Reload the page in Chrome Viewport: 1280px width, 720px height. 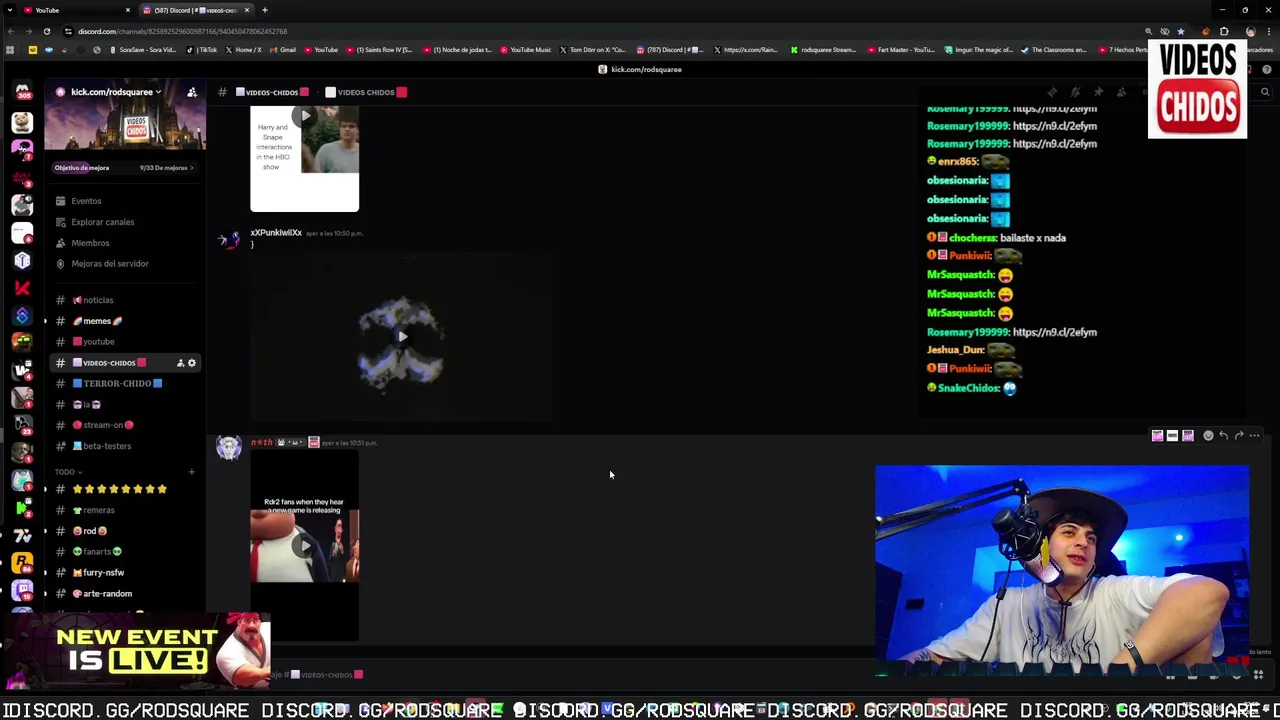pyautogui.click(x=46, y=31)
